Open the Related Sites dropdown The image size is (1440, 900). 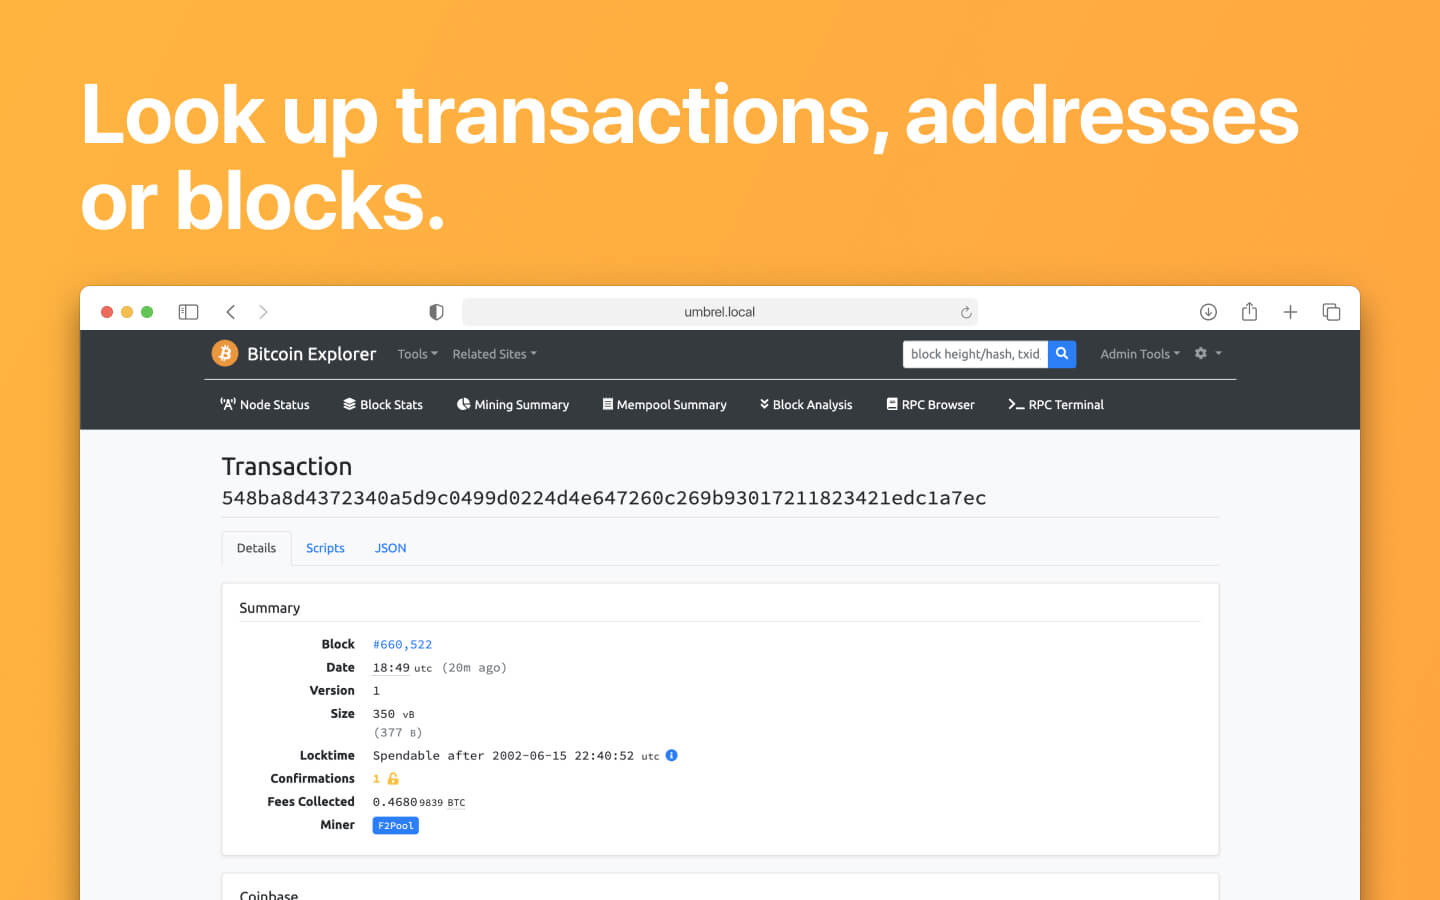pos(494,353)
